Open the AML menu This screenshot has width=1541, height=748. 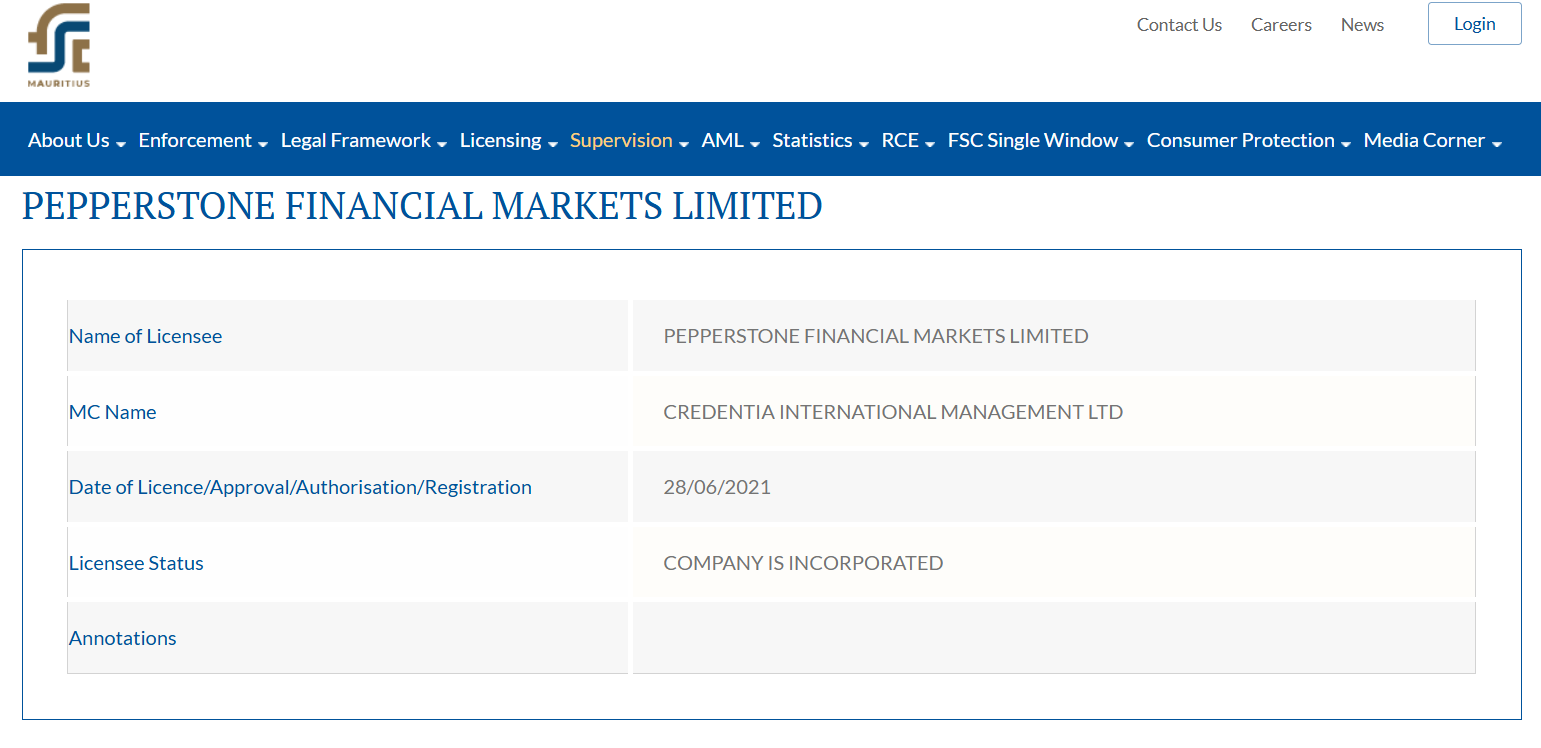pos(730,141)
